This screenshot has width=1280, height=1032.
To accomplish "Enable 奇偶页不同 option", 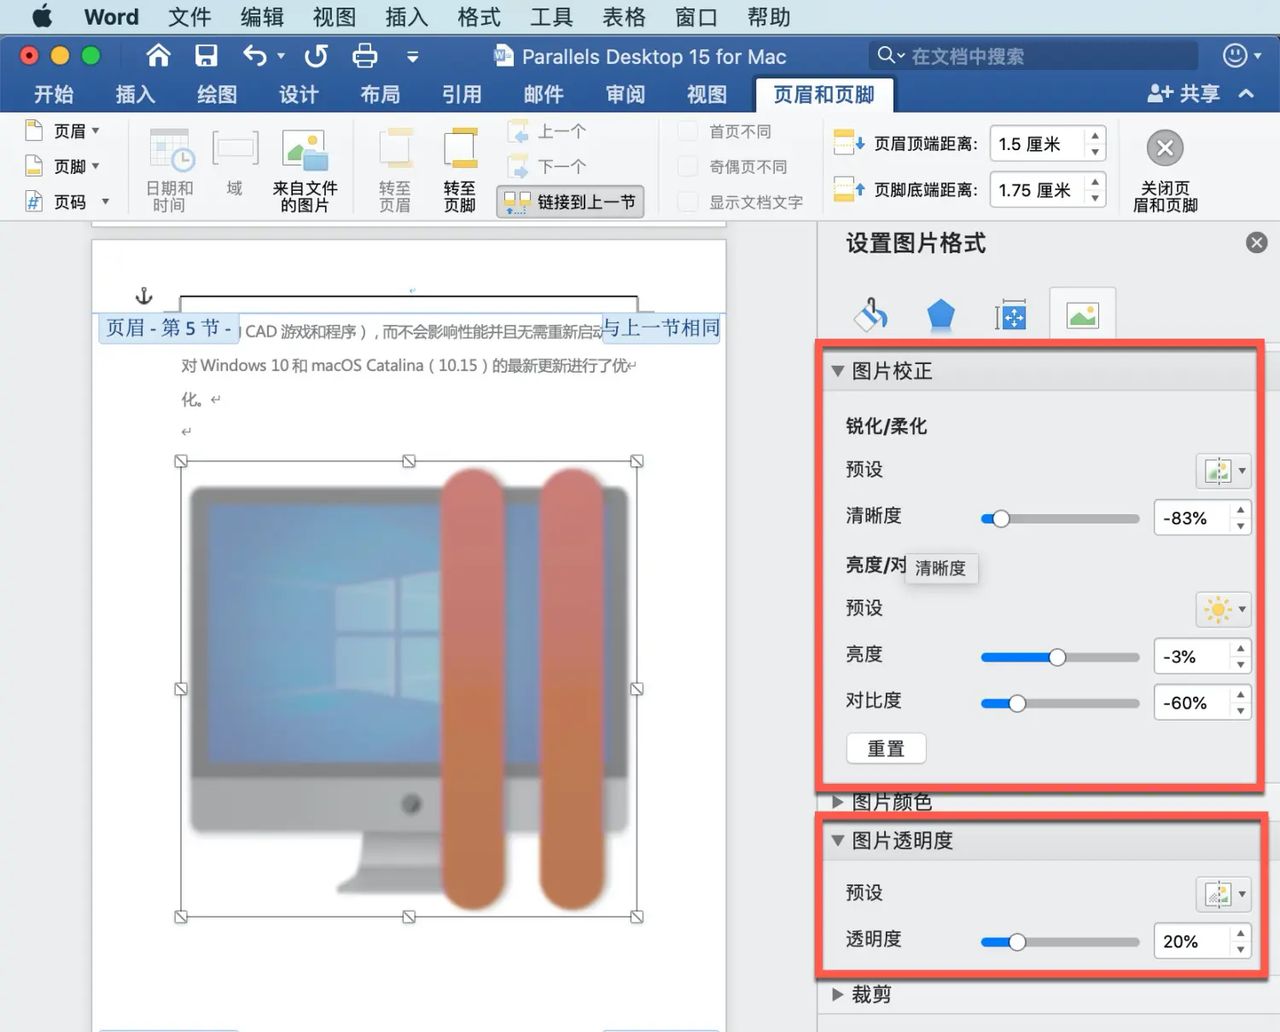I will point(688,166).
